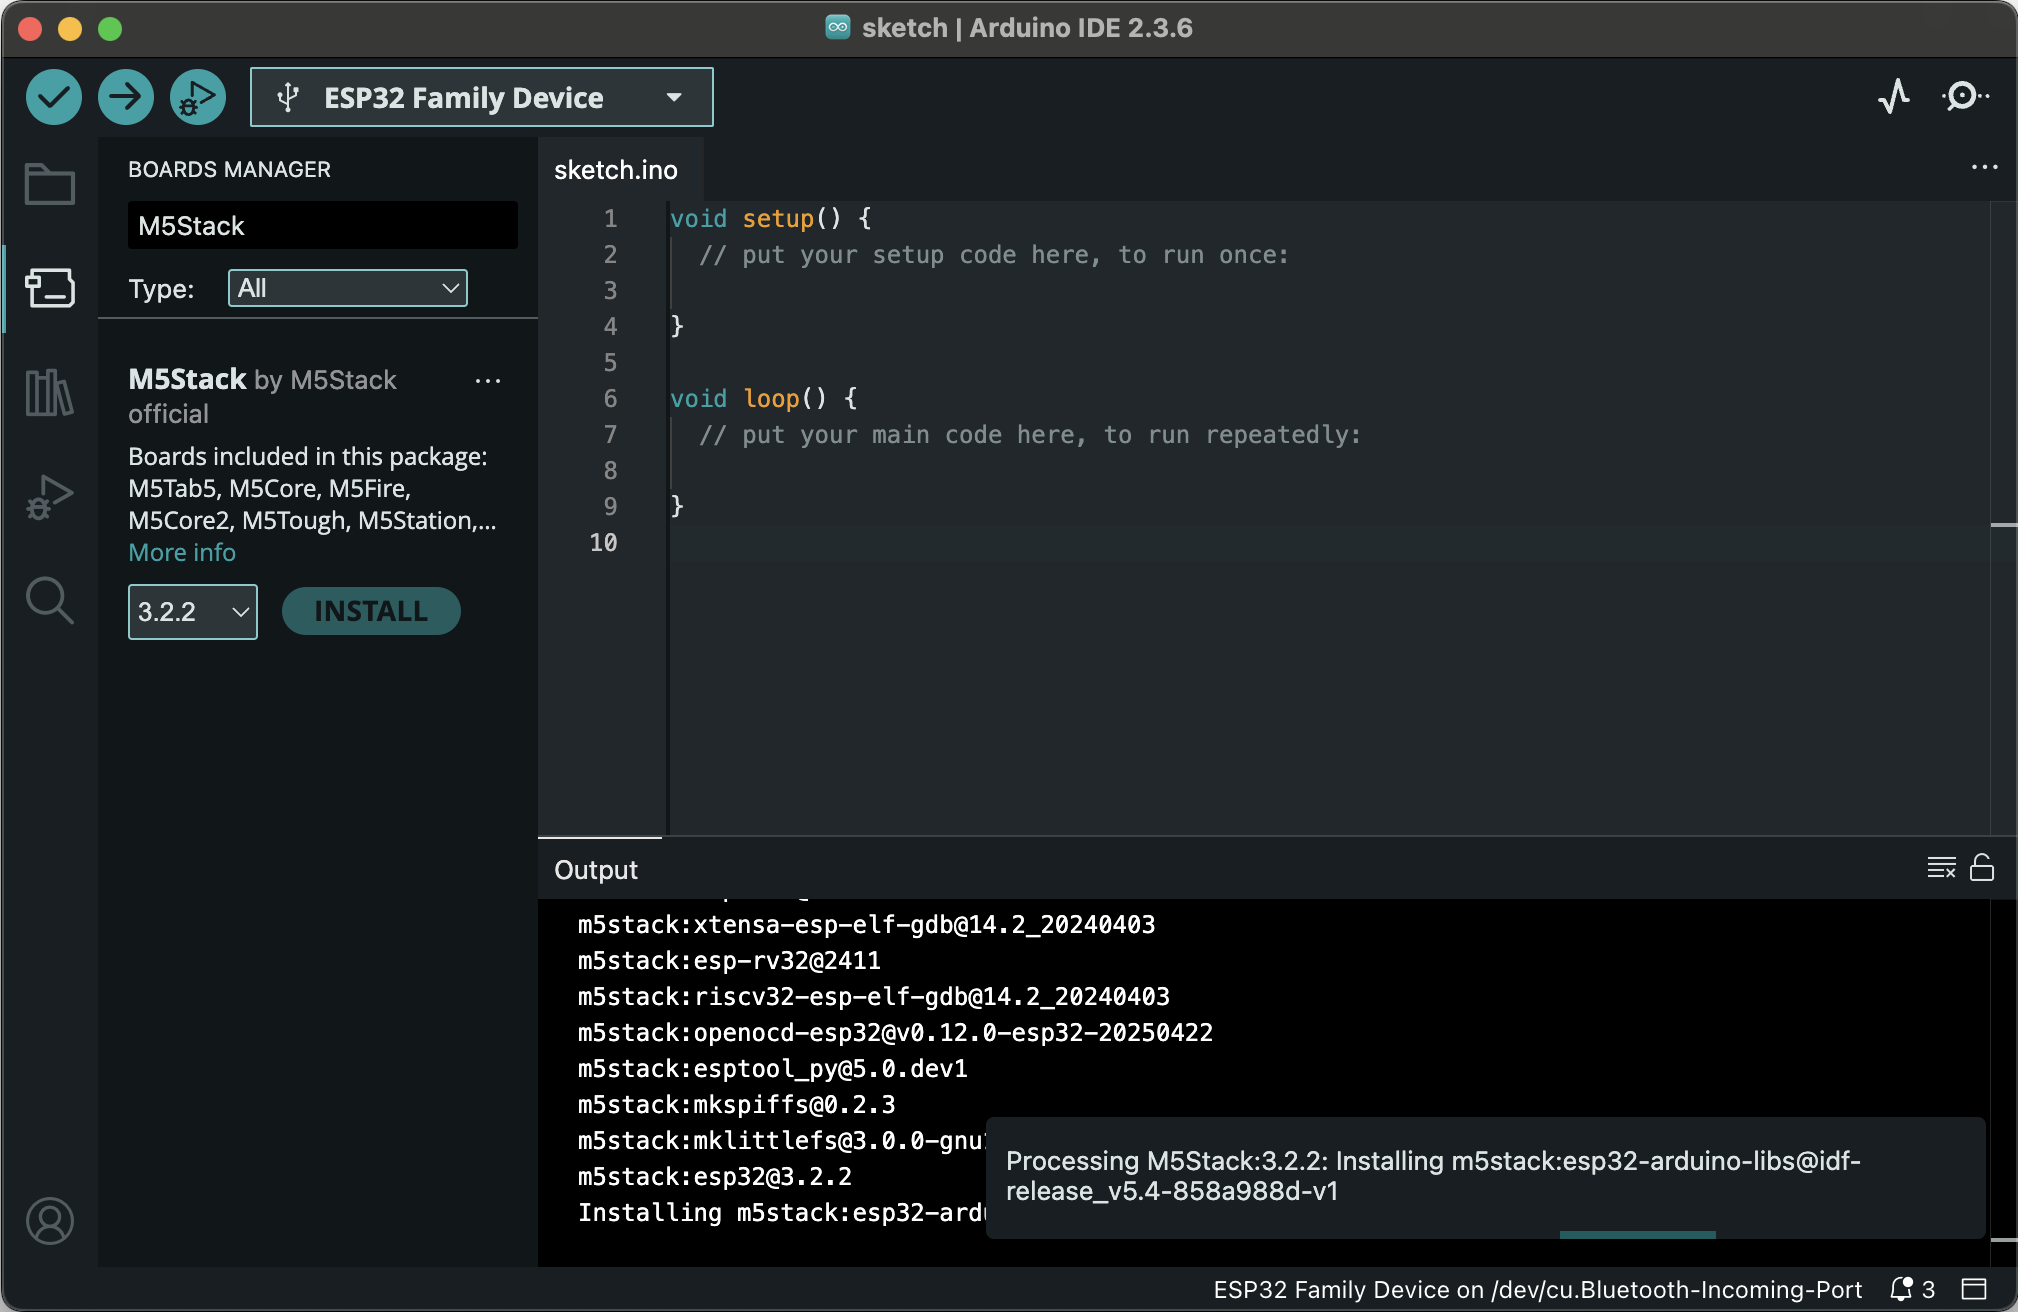Start debugging with the debug toolbar button
The width and height of the screenshot is (2018, 1312).
pos(197,97)
